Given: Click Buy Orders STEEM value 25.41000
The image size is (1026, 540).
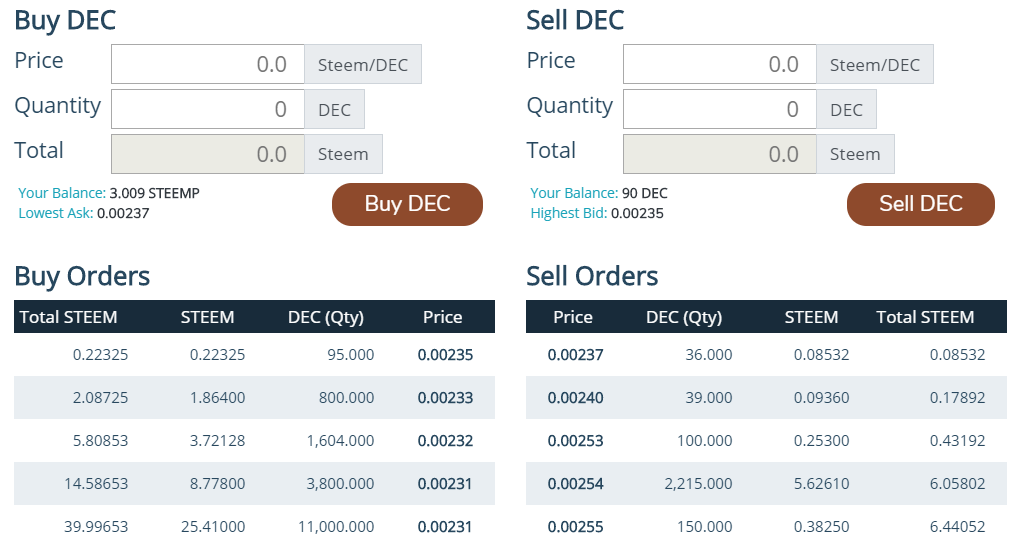Looking at the screenshot, I should 213,527.
